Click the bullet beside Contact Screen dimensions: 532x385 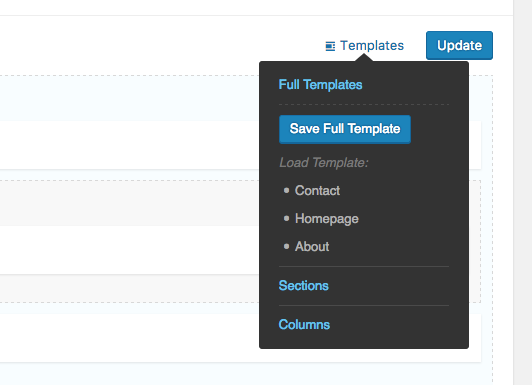[x=286, y=190]
